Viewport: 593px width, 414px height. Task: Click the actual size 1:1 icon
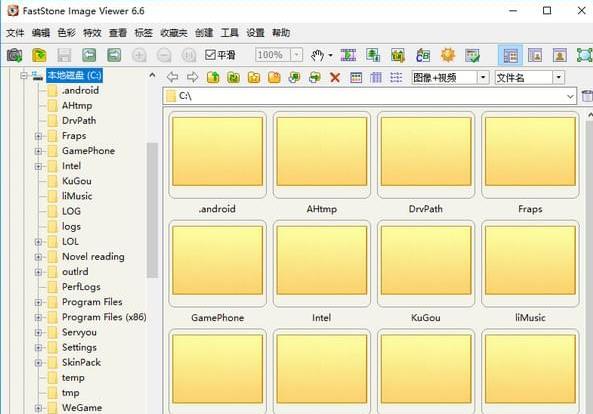[189, 56]
